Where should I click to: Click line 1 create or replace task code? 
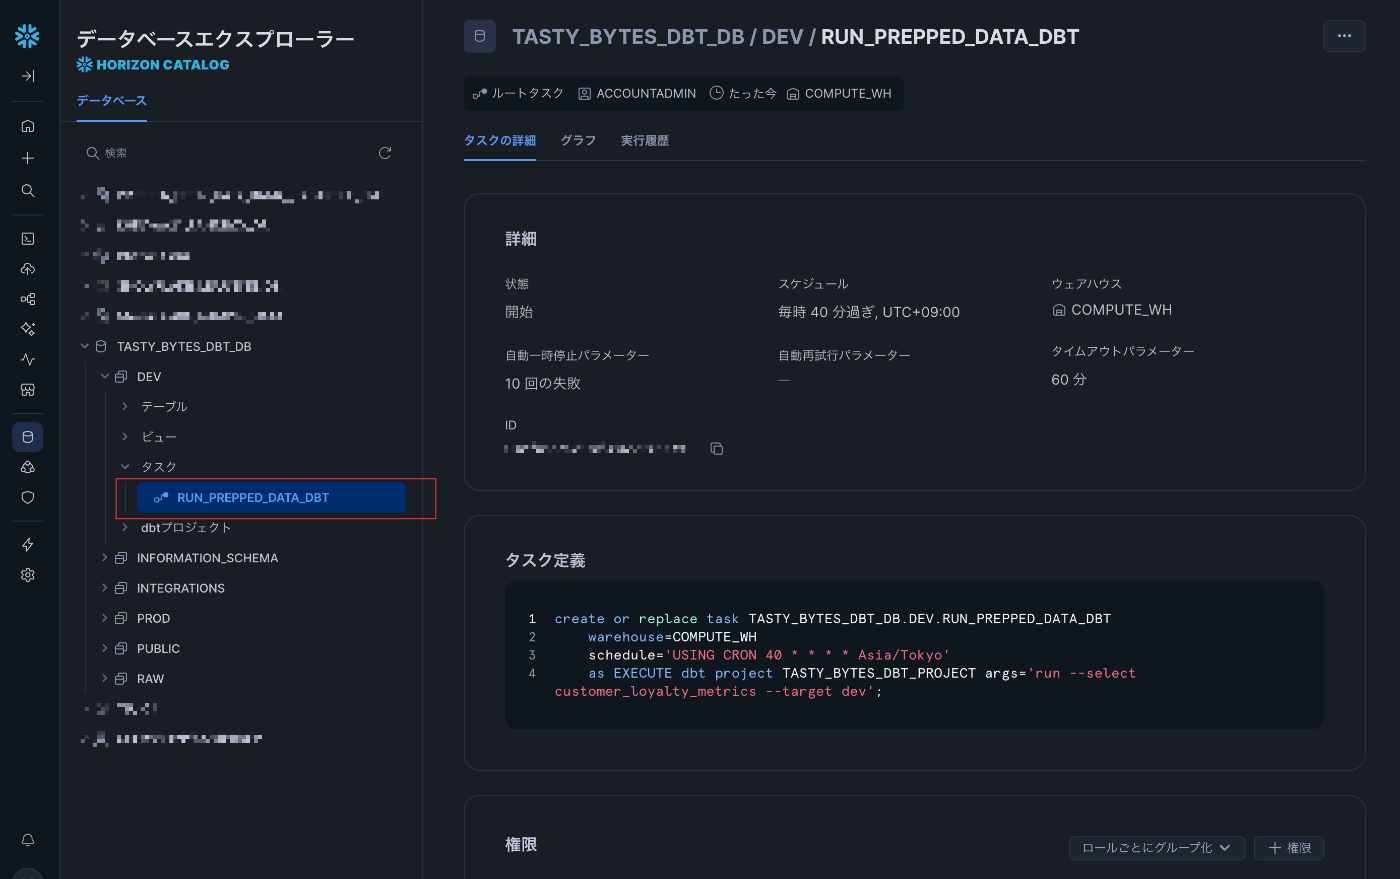click(x=833, y=619)
